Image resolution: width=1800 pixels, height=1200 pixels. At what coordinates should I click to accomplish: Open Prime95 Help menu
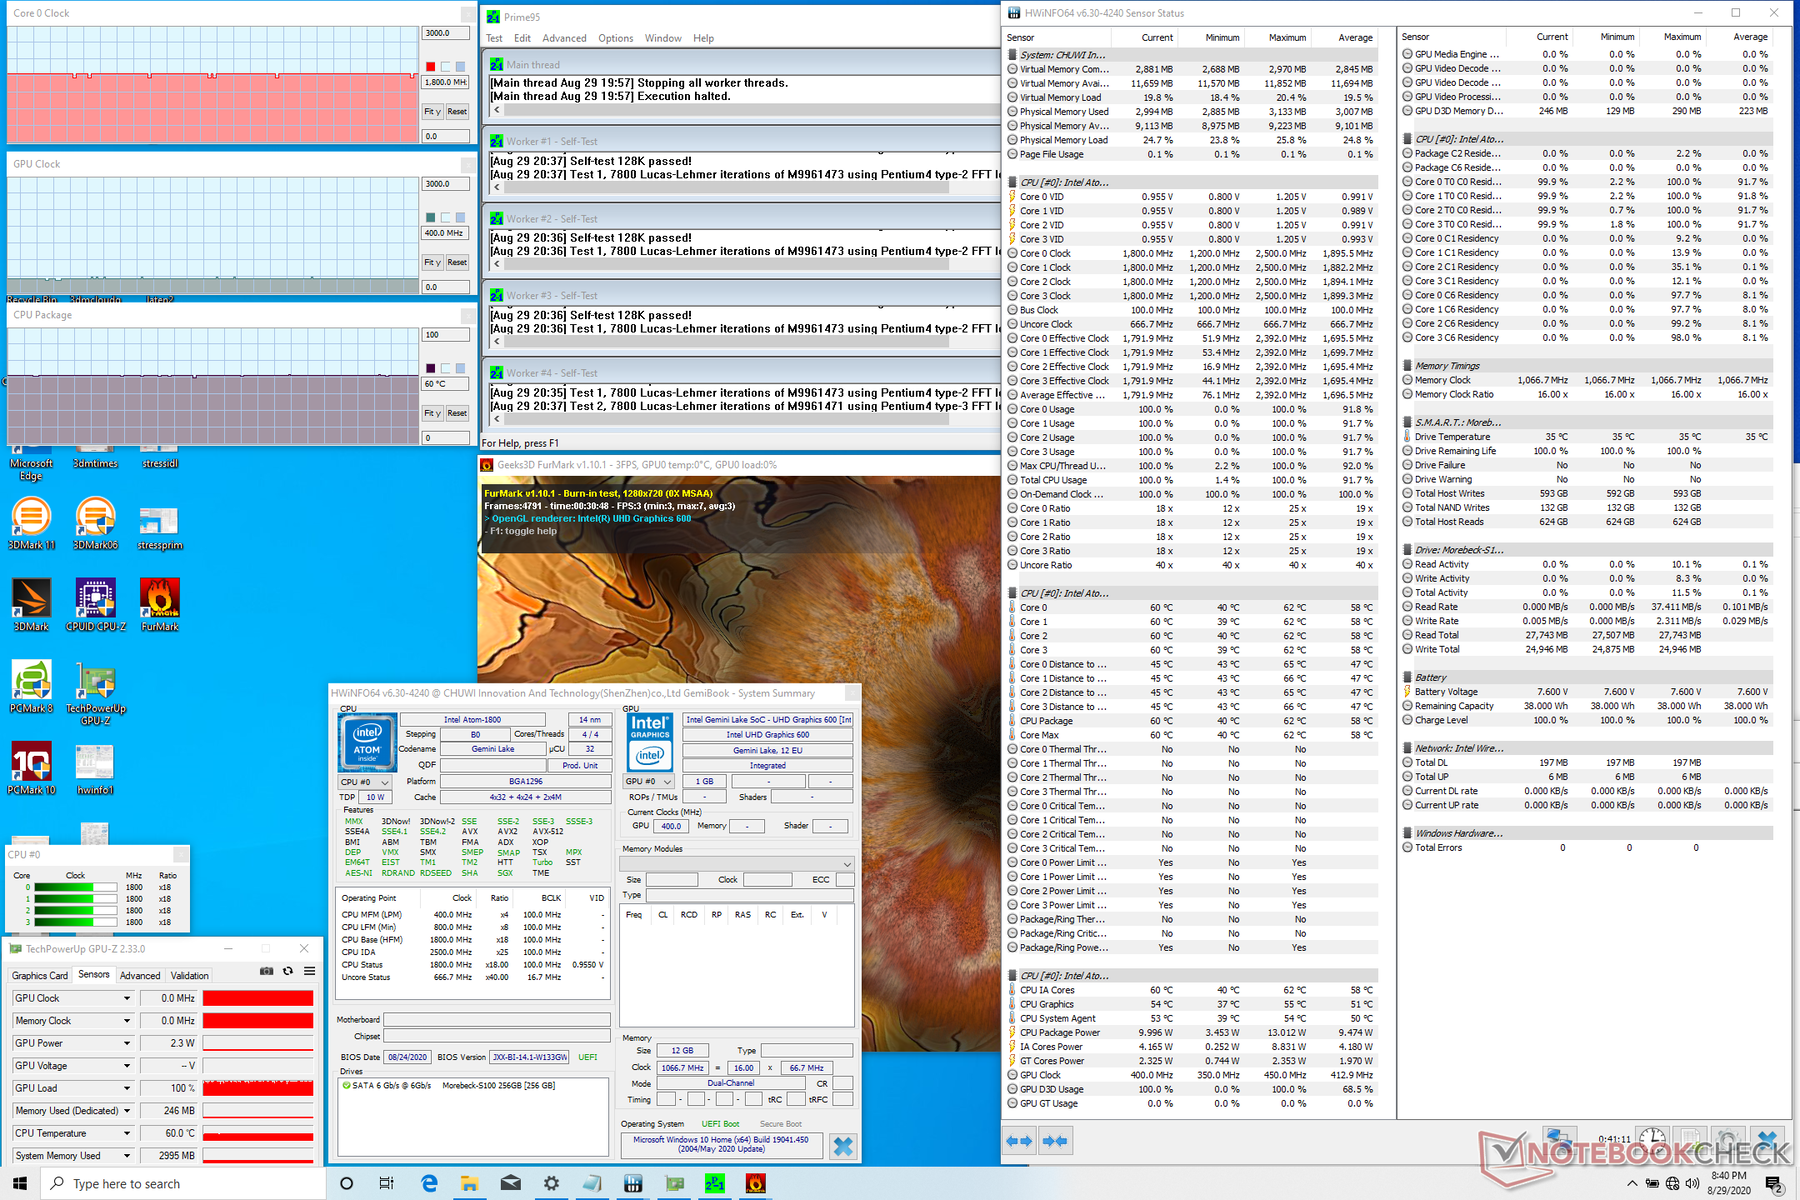(704, 38)
